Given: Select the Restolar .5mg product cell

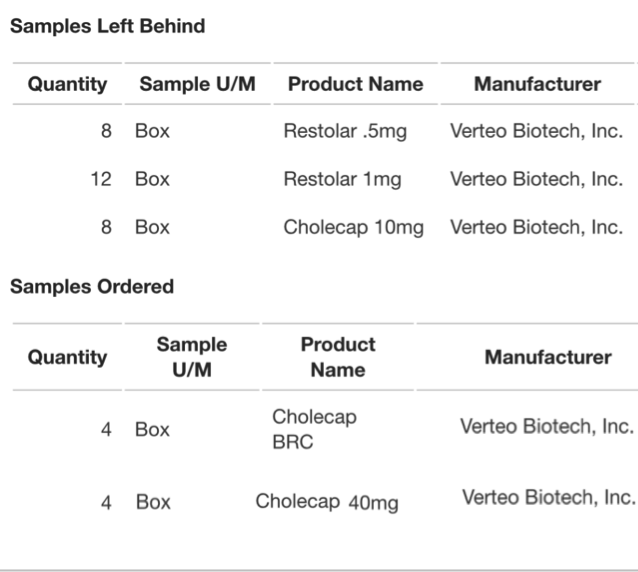Looking at the screenshot, I should (x=345, y=132).
